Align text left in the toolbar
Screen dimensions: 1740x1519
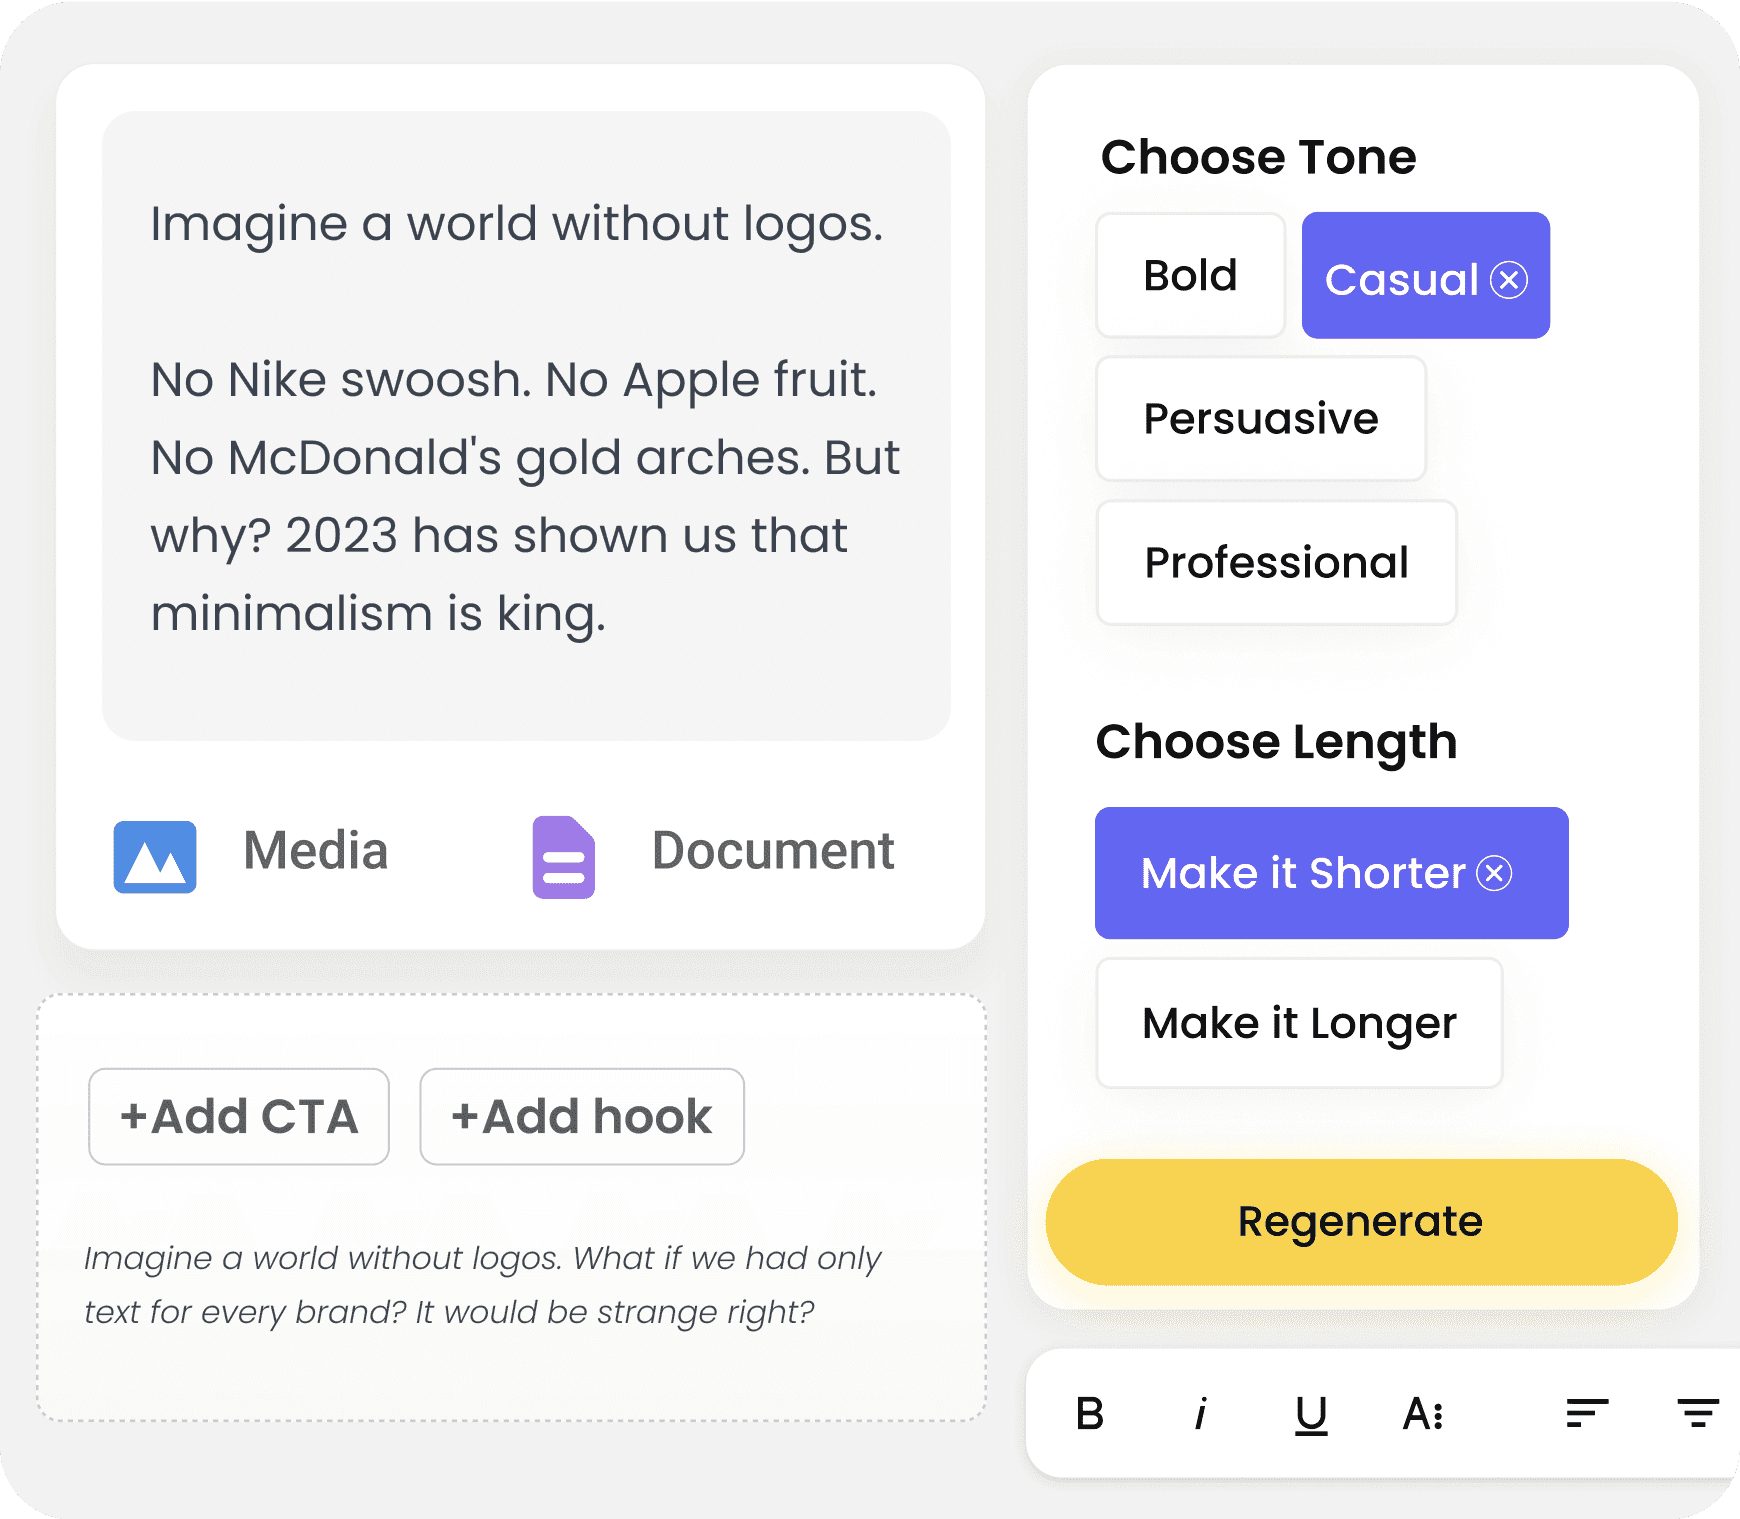point(1587,1413)
